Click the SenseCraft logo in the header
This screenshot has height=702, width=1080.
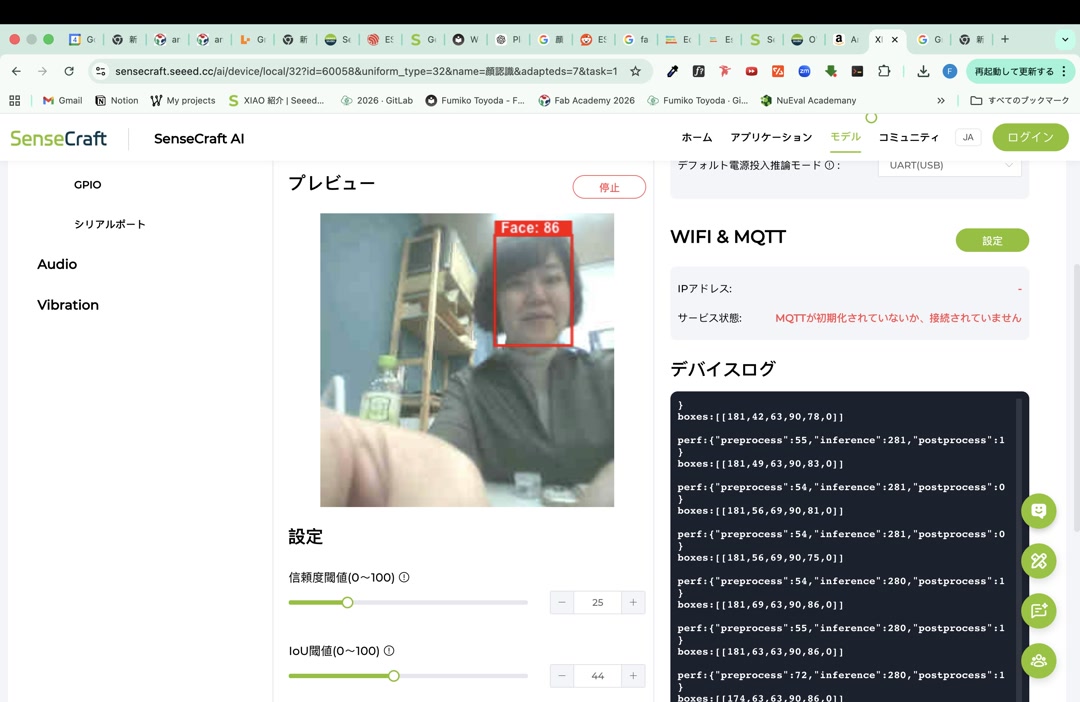click(x=58, y=138)
